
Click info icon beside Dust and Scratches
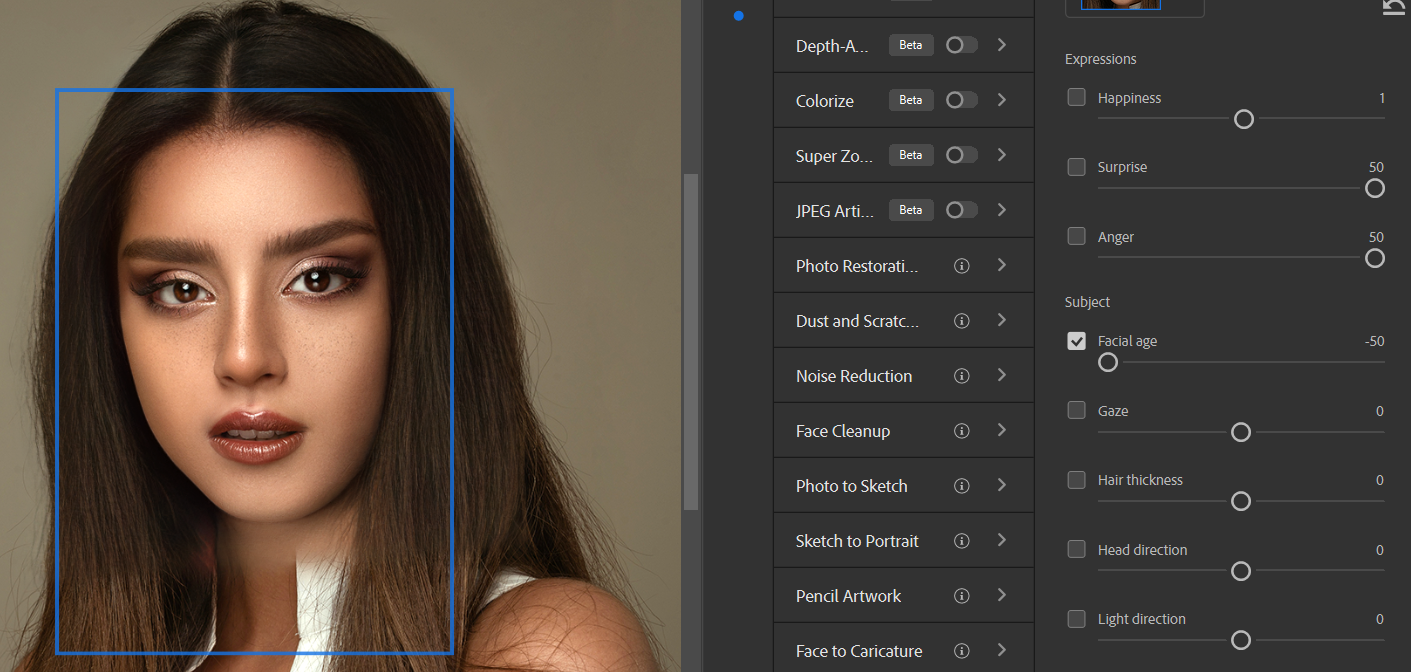(962, 321)
